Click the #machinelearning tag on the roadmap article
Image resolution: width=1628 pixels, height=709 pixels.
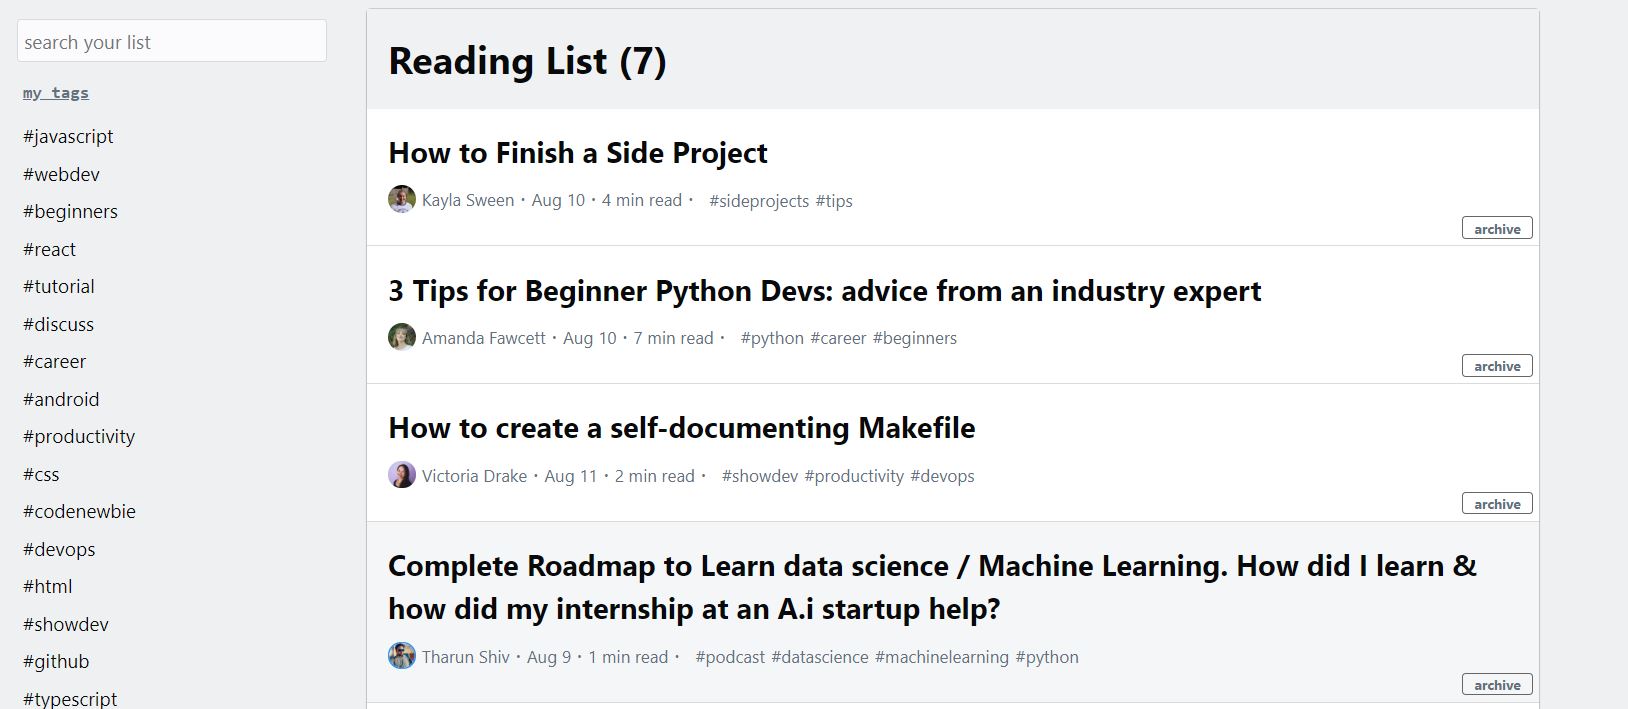(x=941, y=657)
